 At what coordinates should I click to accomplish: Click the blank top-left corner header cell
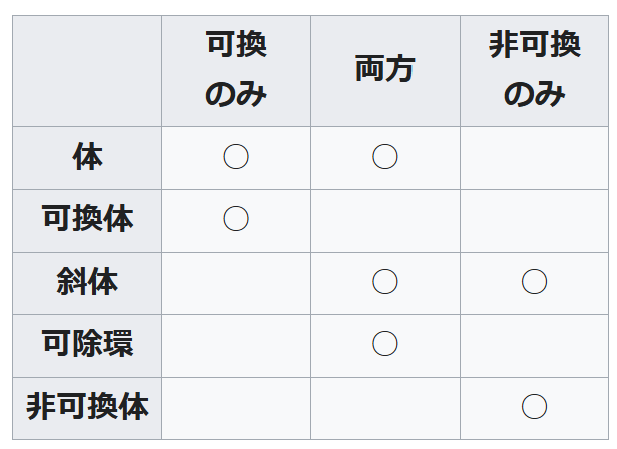click(x=87, y=70)
